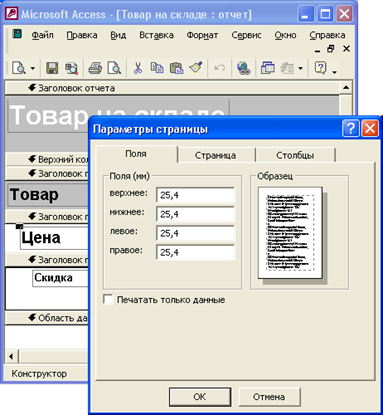Click the Save icon in toolbar
This screenshot has width=383, height=415.
coord(52,68)
